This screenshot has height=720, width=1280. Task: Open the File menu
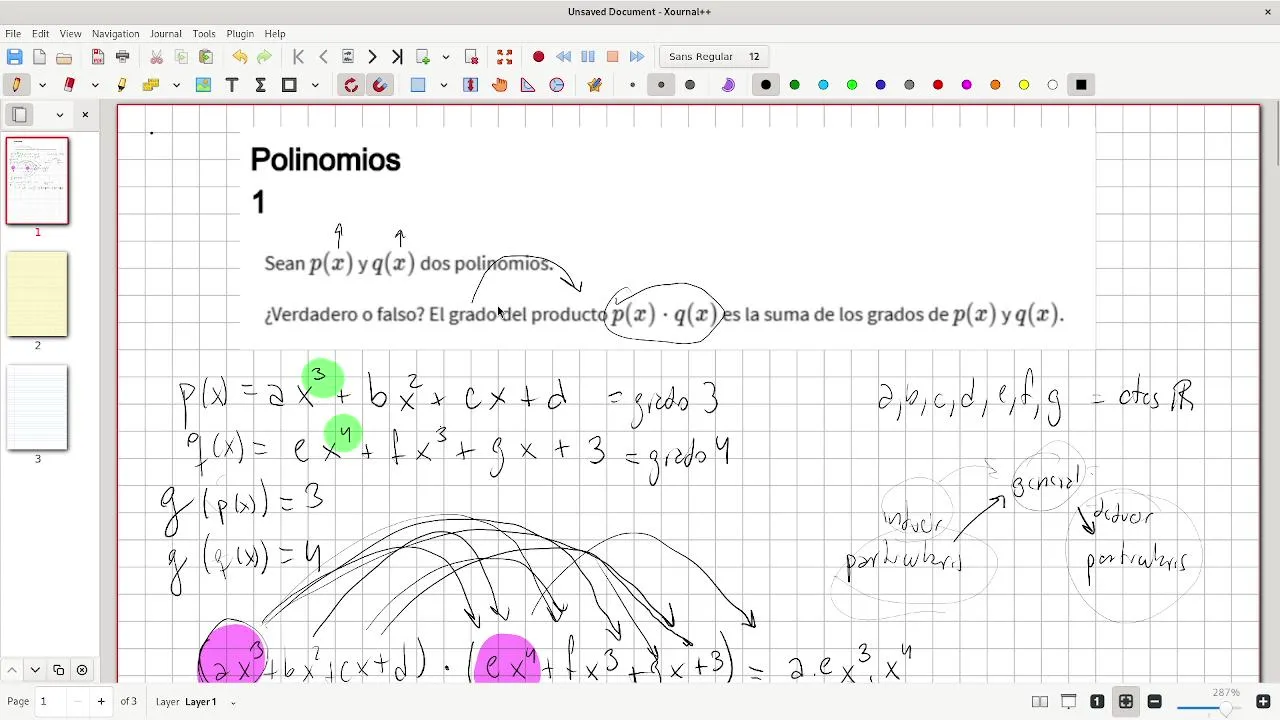(13, 34)
